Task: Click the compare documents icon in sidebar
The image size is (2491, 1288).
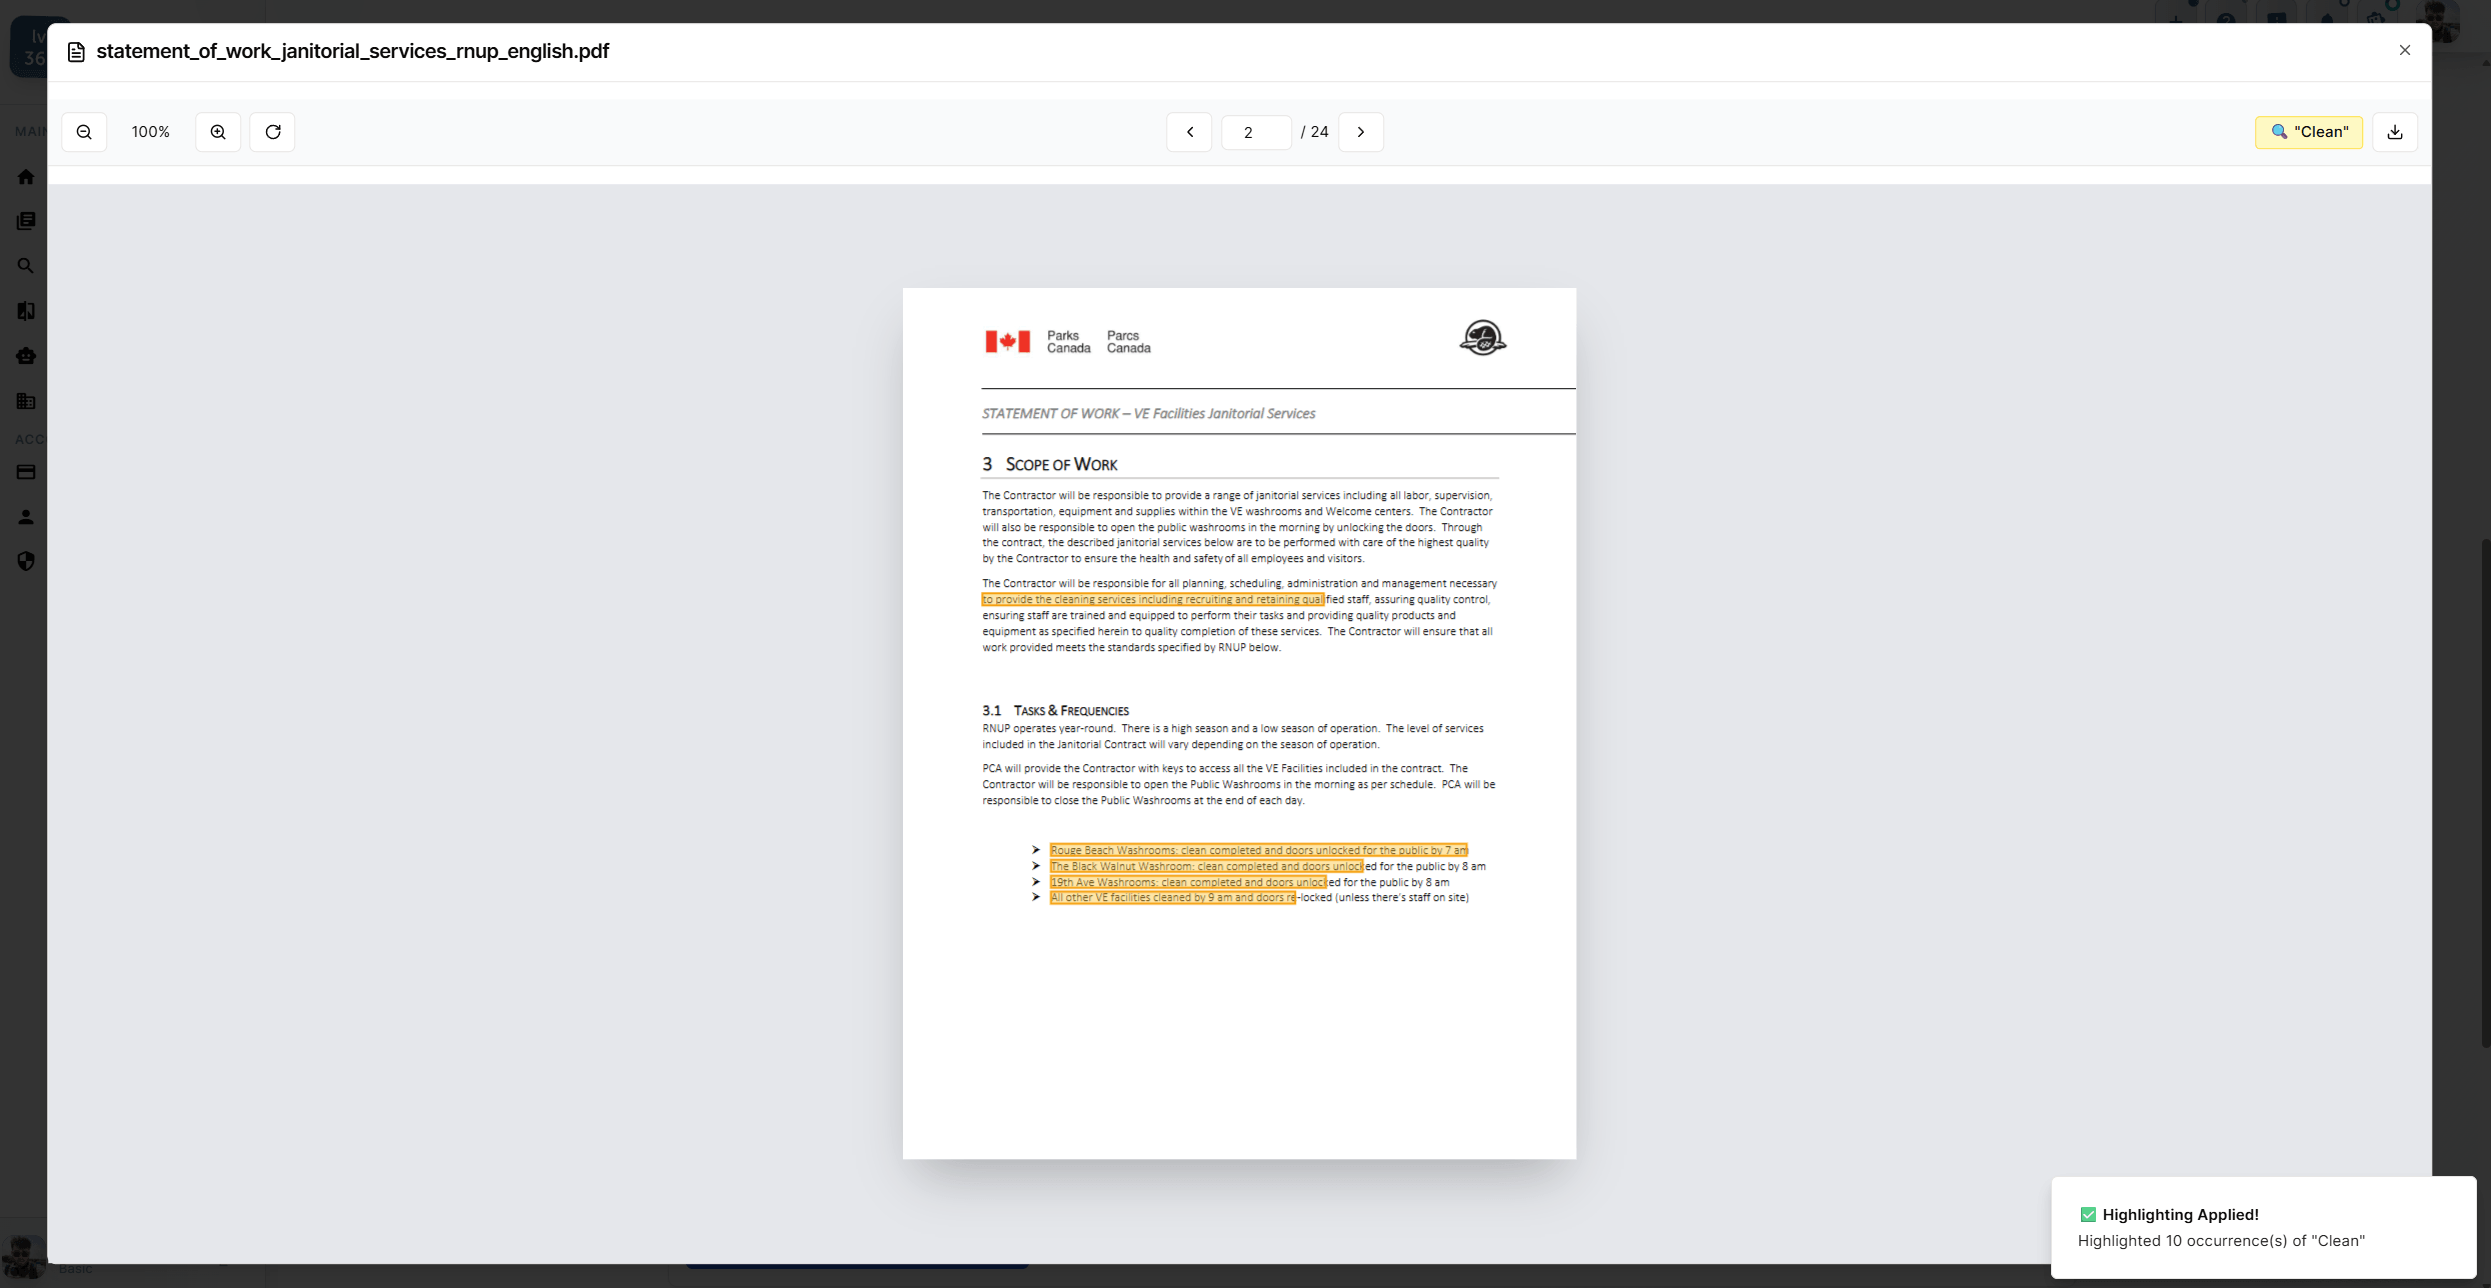Action: point(26,311)
